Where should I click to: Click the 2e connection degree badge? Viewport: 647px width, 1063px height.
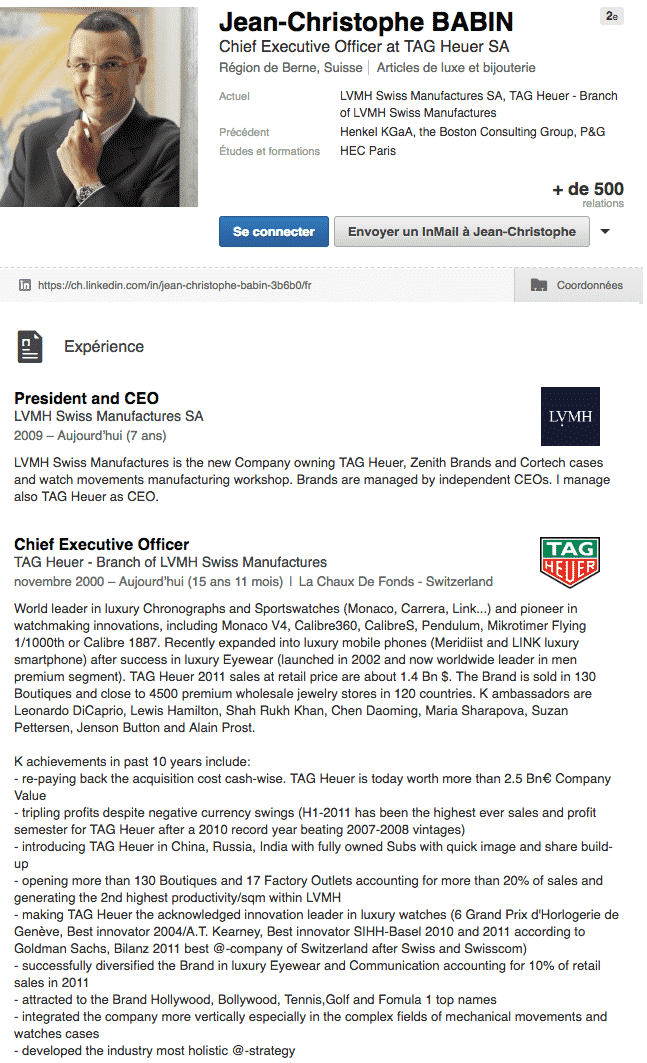coord(612,17)
